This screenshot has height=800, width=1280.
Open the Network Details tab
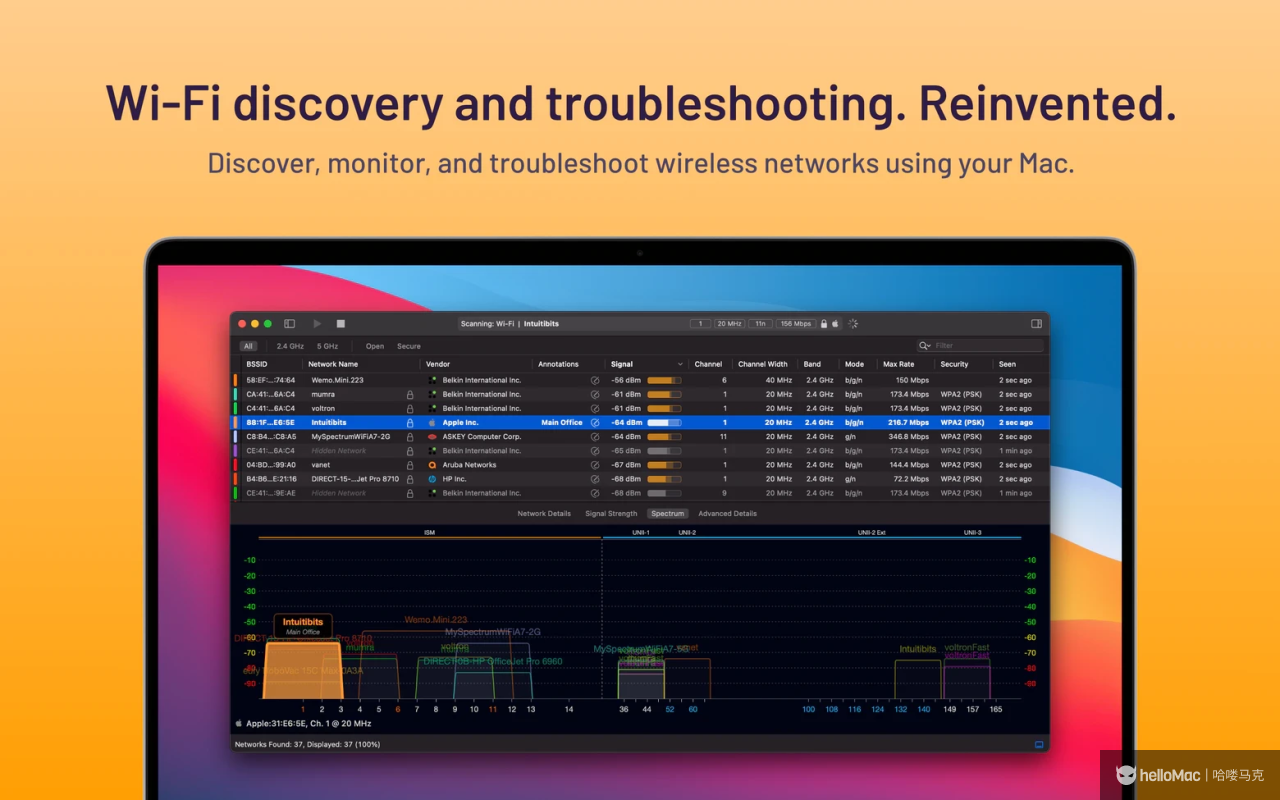[x=544, y=514]
